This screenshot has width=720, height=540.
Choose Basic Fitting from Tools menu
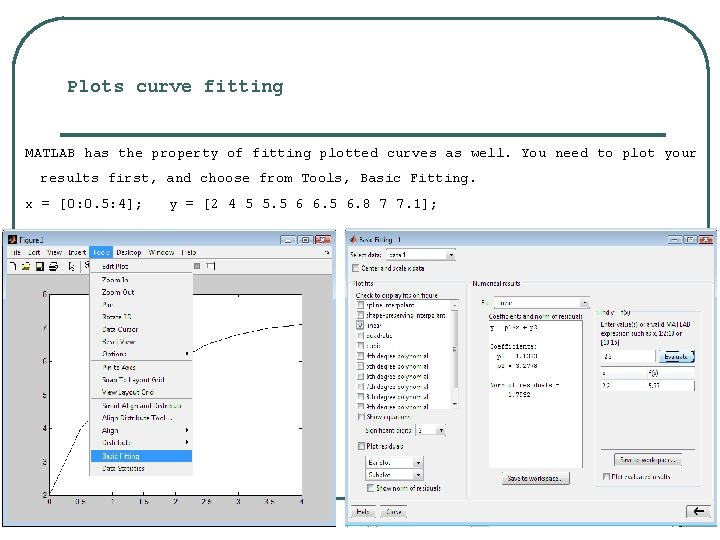(142, 456)
